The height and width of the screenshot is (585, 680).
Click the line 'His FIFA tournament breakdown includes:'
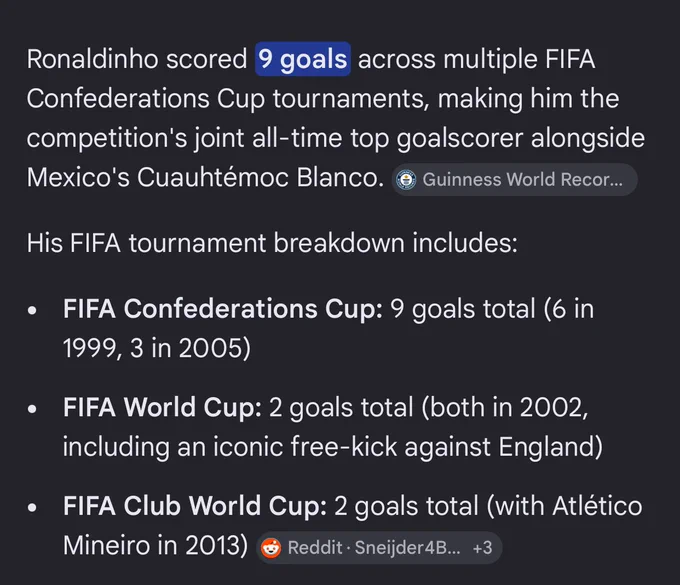tap(272, 243)
